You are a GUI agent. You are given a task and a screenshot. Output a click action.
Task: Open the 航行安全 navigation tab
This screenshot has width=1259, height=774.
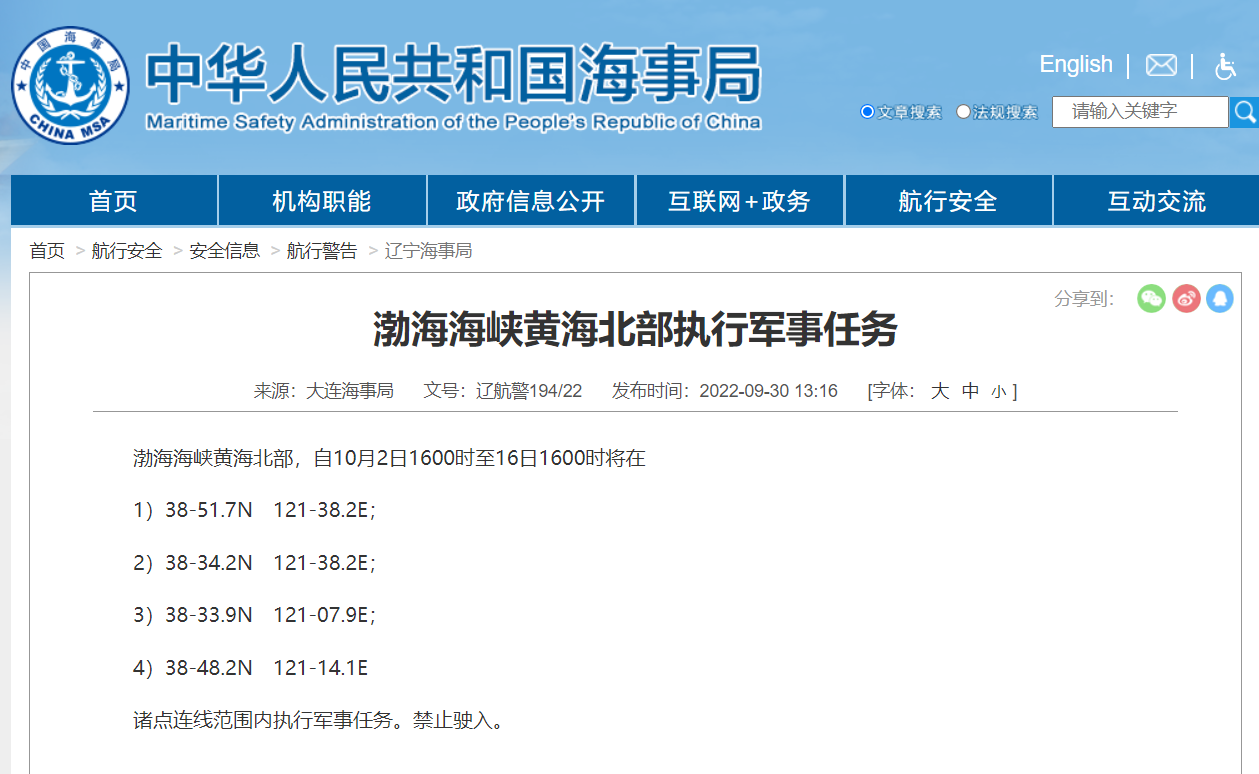click(948, 201)
